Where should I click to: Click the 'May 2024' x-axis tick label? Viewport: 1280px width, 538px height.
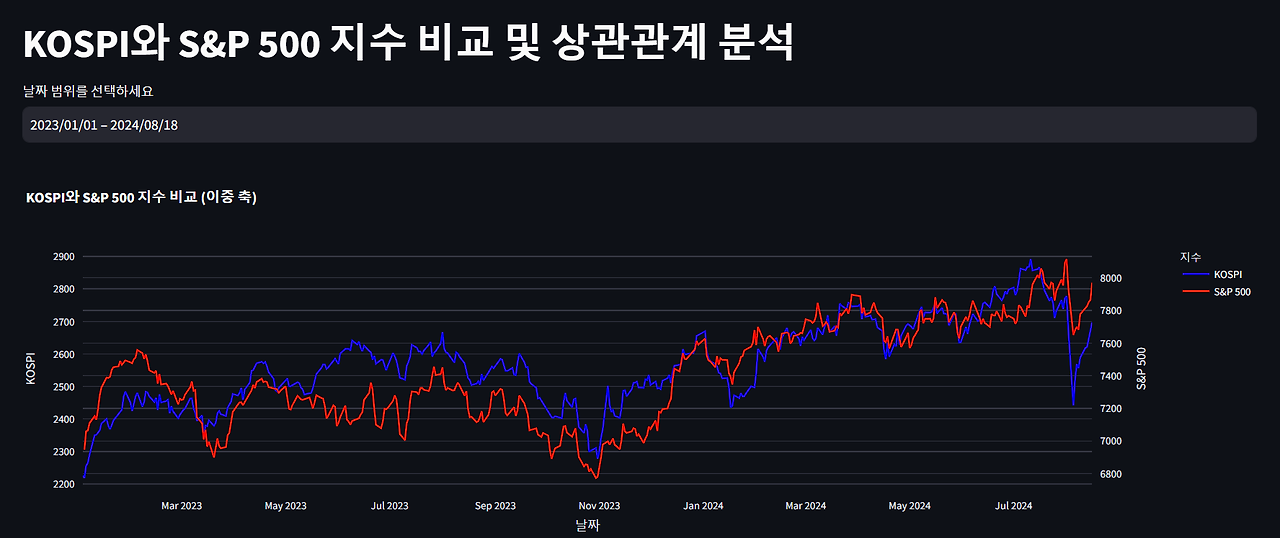[909, 506]
